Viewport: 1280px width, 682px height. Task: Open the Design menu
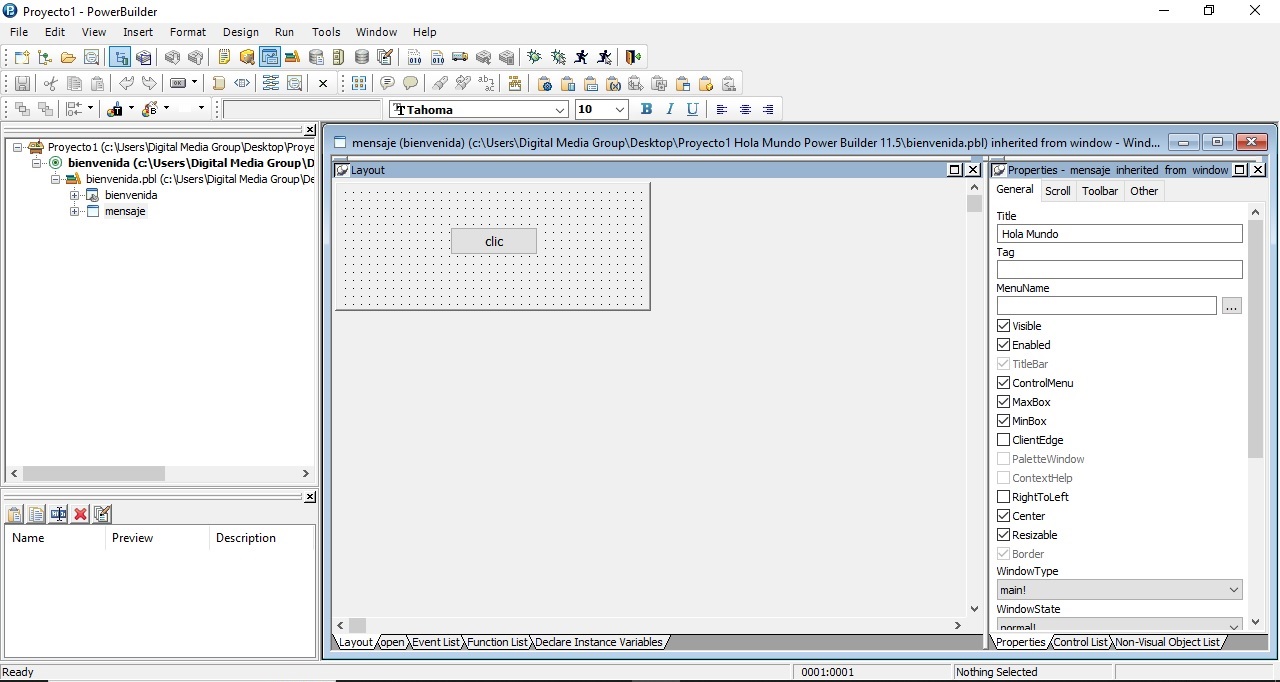240,31
